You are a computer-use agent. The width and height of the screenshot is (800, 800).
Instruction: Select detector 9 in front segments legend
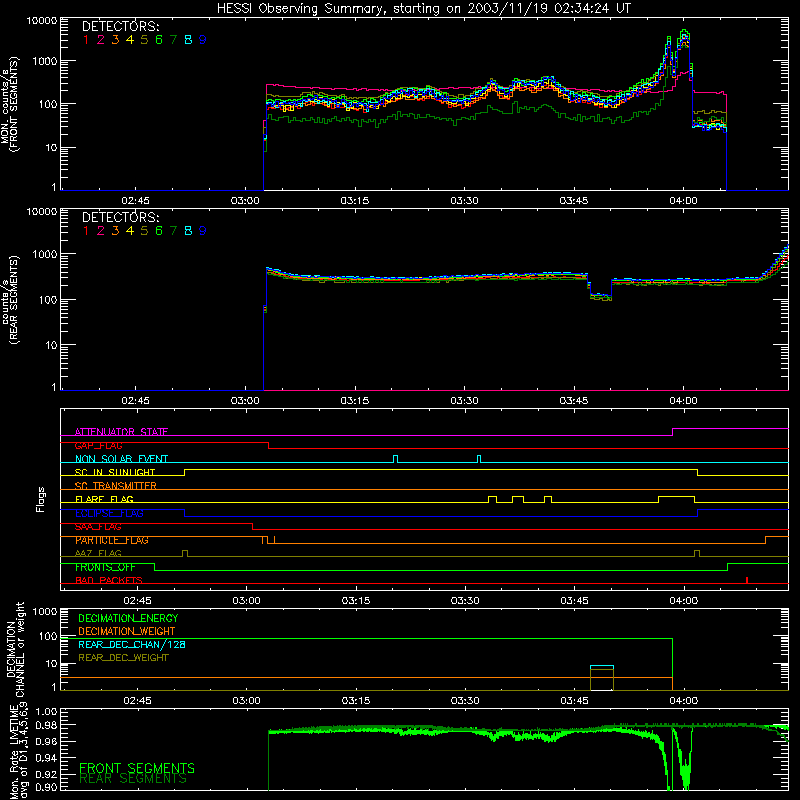click(203, 40)
